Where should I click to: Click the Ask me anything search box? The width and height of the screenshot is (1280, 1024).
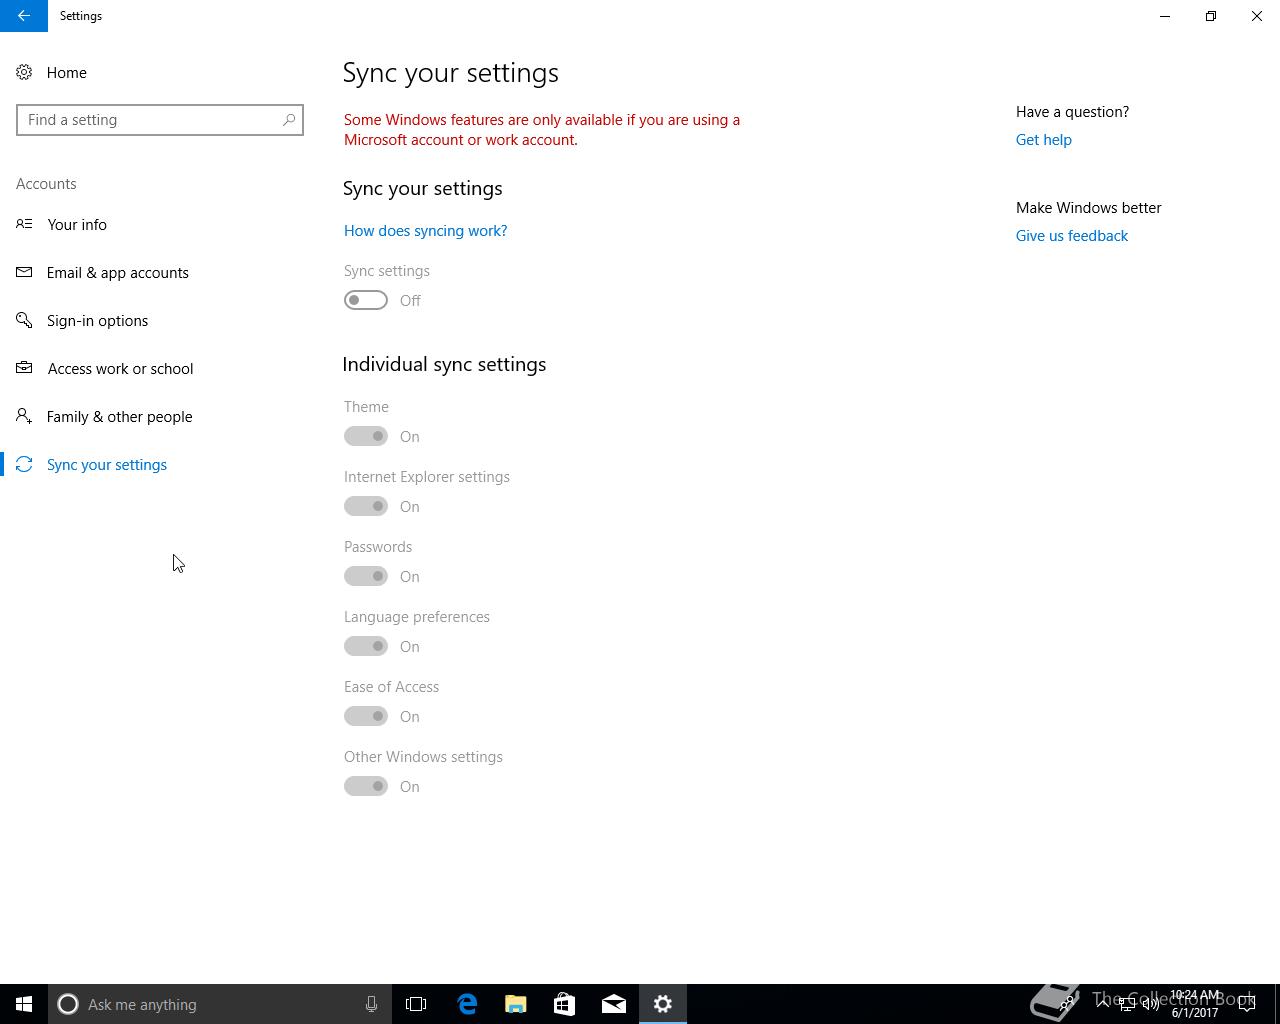point(219,1004)
